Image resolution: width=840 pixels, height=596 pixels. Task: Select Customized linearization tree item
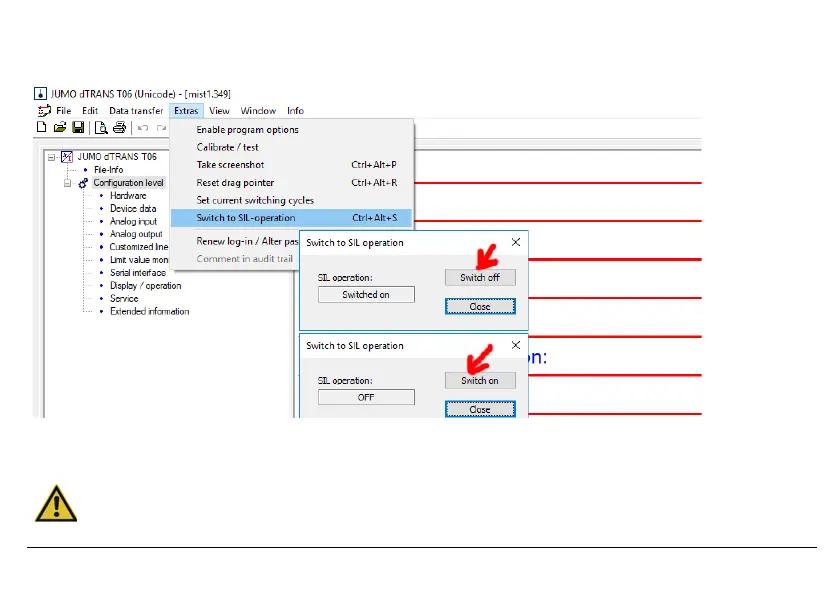(139, 247)
